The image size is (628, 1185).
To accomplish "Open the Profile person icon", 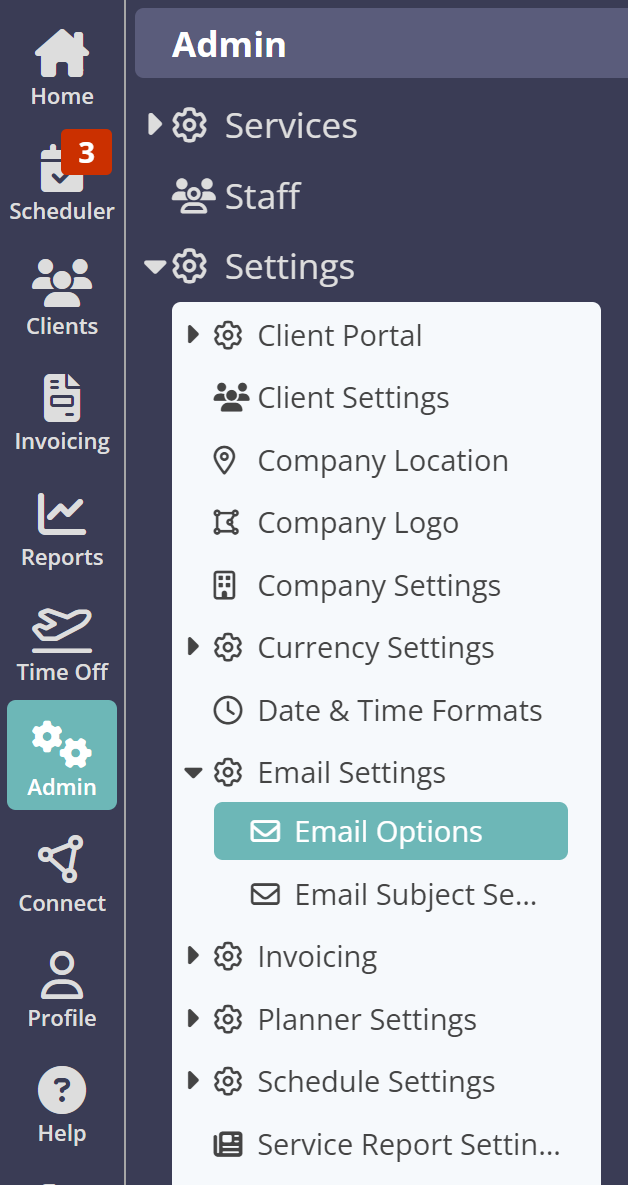I will pyautogui.click(x=62, y=975).
